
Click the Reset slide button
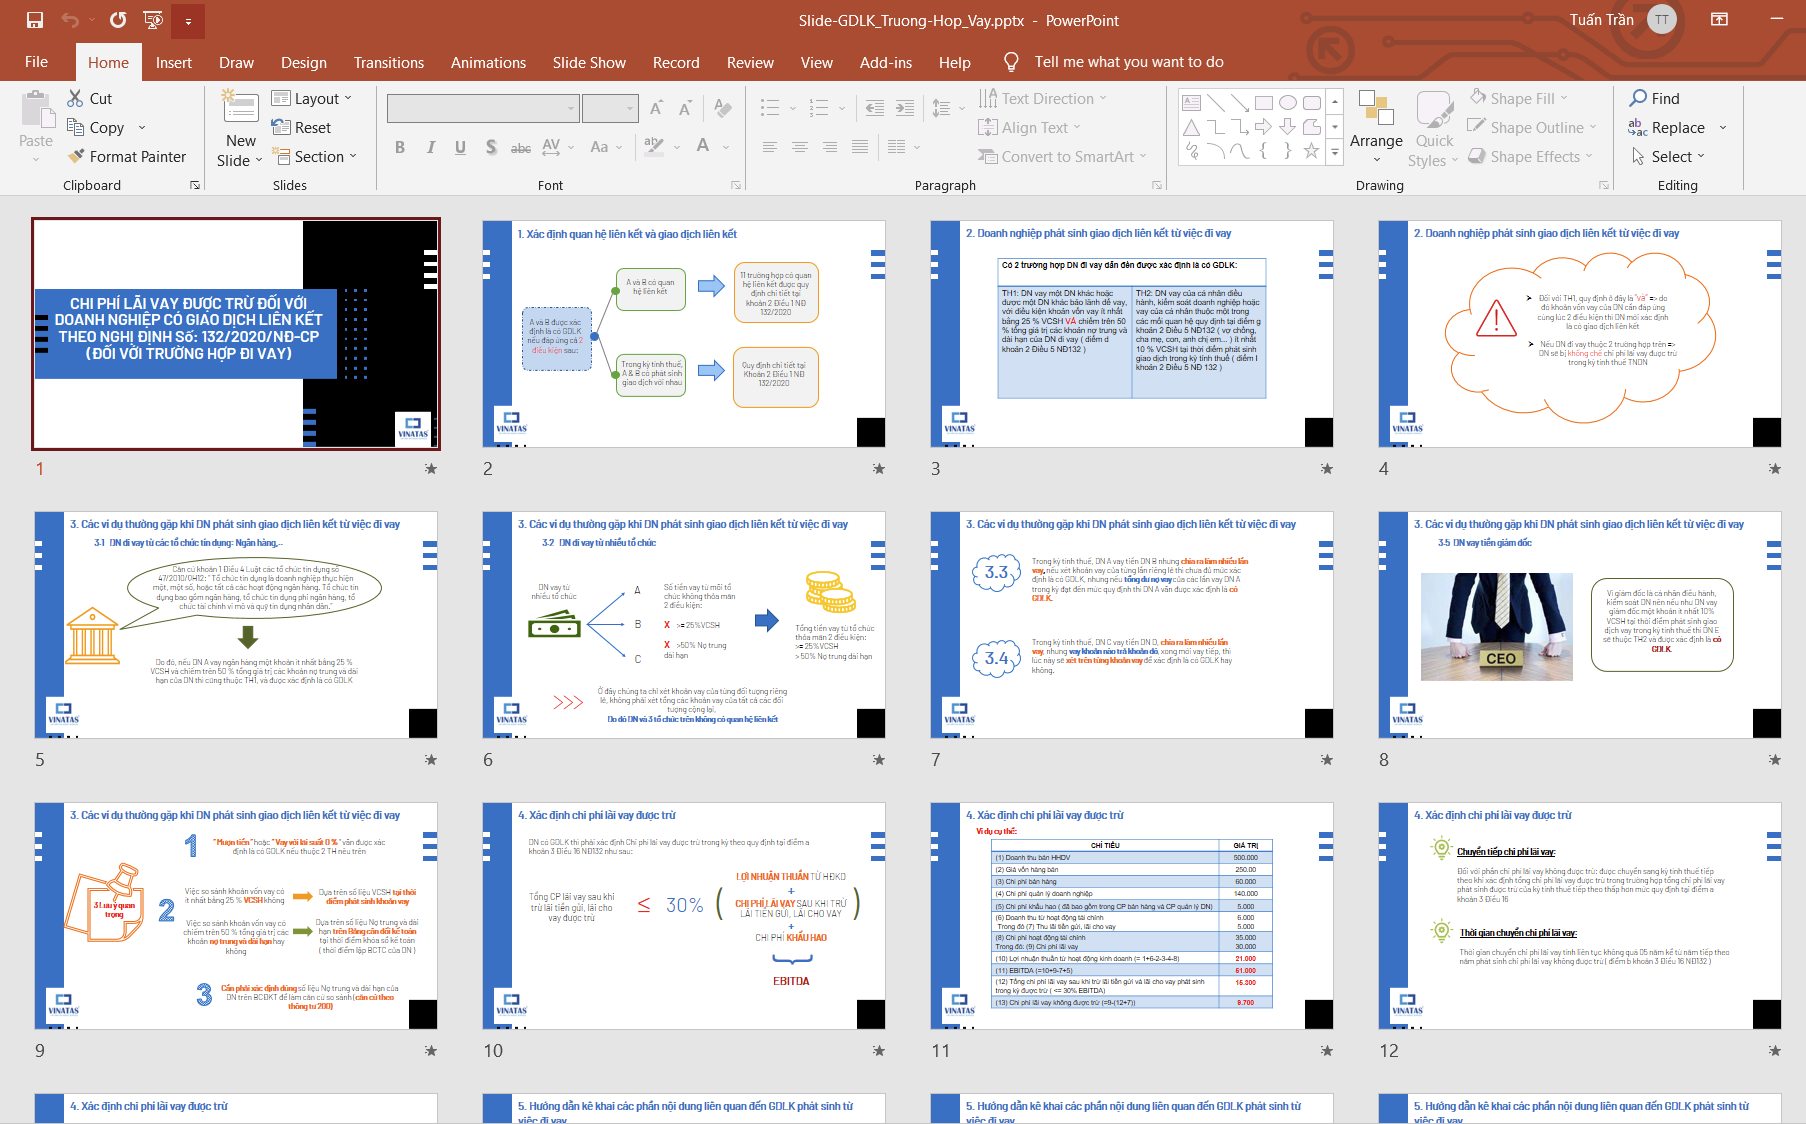point(301,127)
